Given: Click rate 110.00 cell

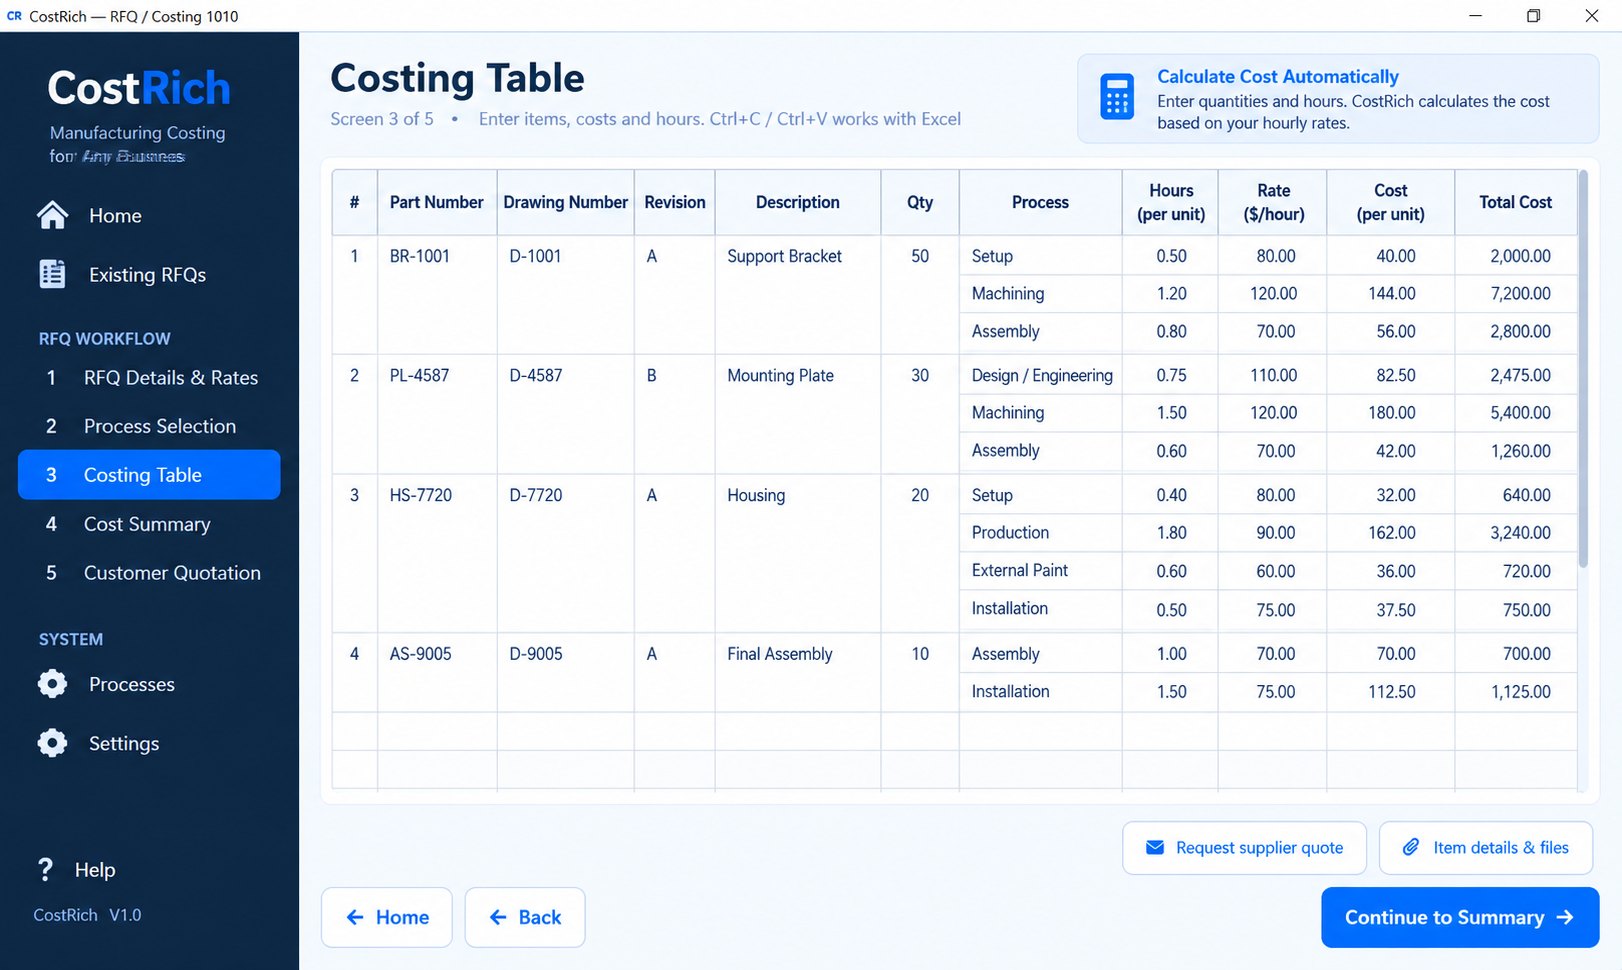Looking at the screenshot, I should coord(1273,375).
